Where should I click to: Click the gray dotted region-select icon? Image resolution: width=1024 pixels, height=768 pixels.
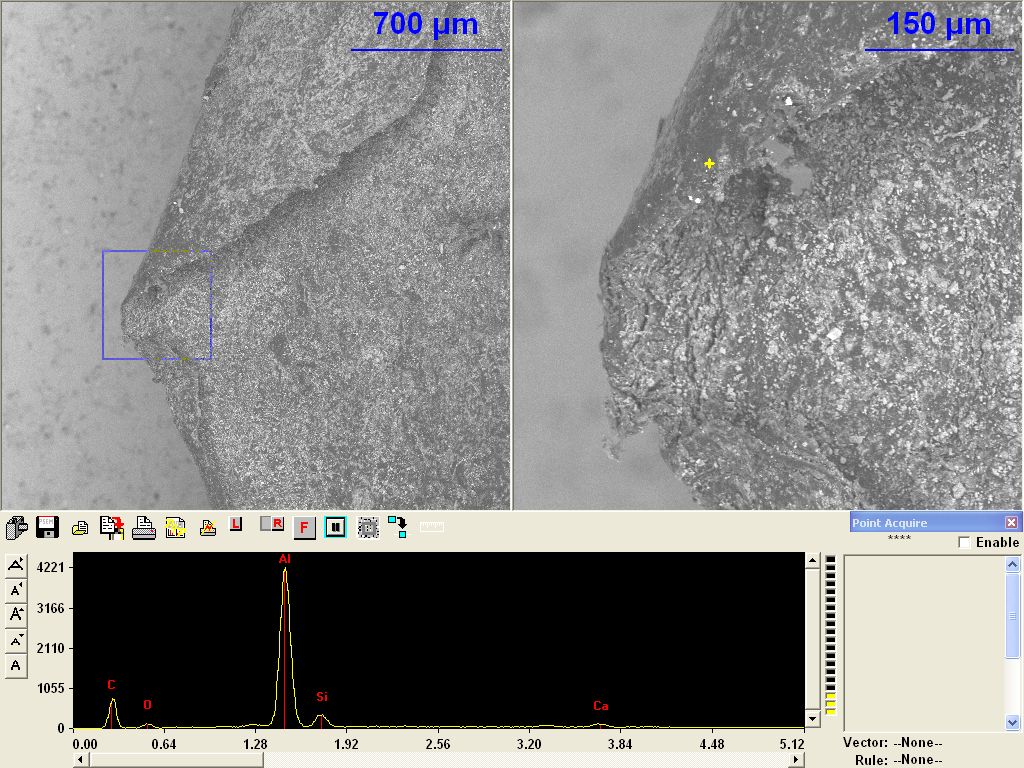coord(368,528)
